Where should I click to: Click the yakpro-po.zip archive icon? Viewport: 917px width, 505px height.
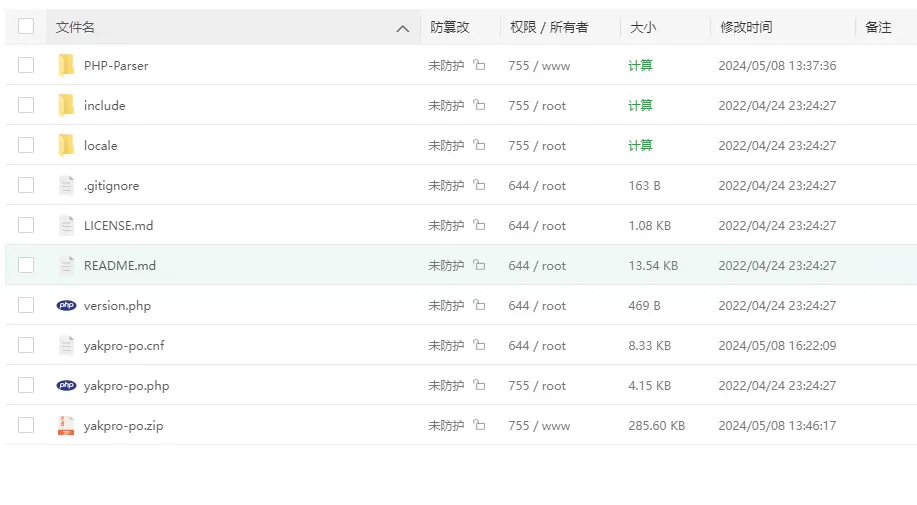(x=66, y=426)
